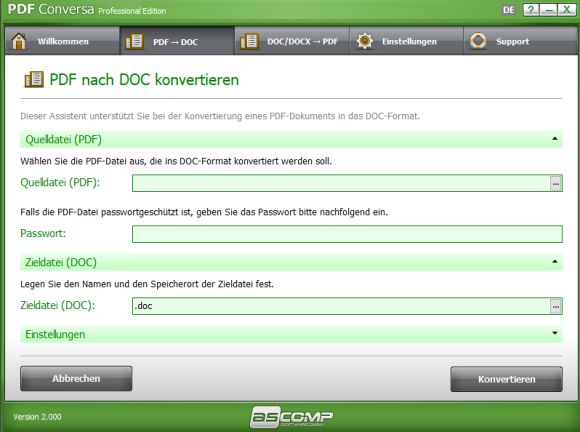Click the Version 2.000 text
This screenshot has width=580, height=432.
tap(37, 417)
